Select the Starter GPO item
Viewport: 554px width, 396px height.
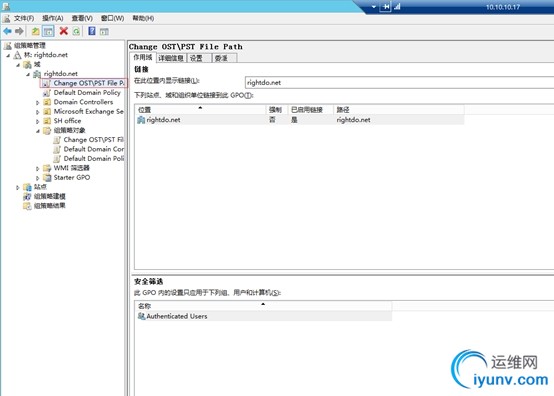coord(72,177)
